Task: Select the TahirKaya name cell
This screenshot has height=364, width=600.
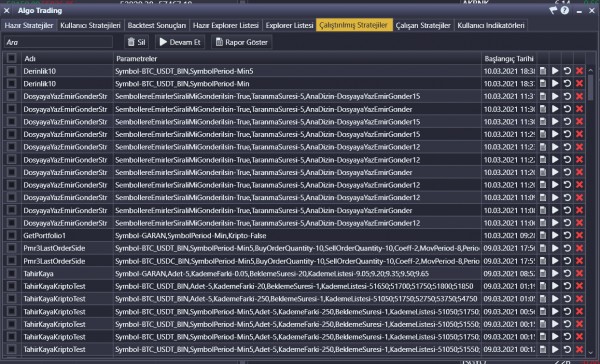Action: pyautogui.click(x=67, y=273)
